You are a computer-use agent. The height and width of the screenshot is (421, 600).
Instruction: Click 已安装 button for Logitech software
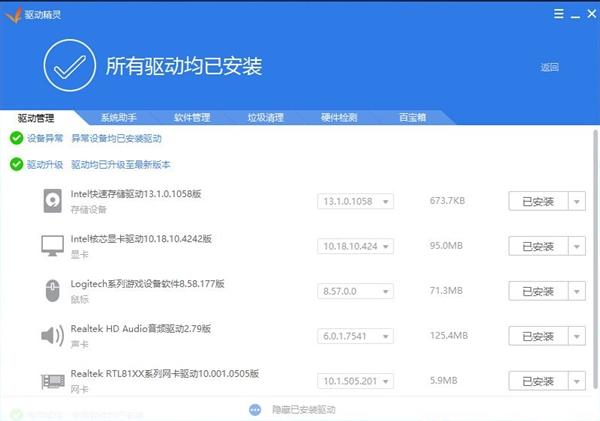(x=538, y=291)
